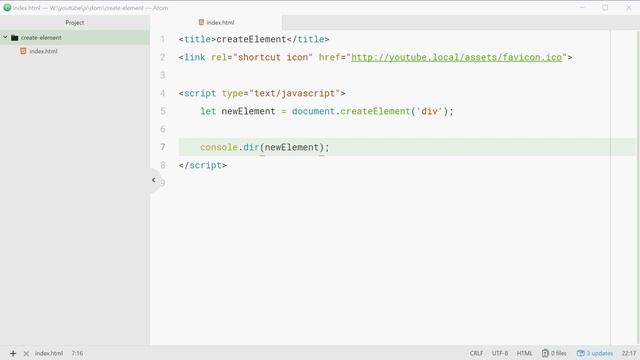The height and width of the screenshot is (360, 640).
Task: Click the X icon in the status bar
Action: [26, 353]
